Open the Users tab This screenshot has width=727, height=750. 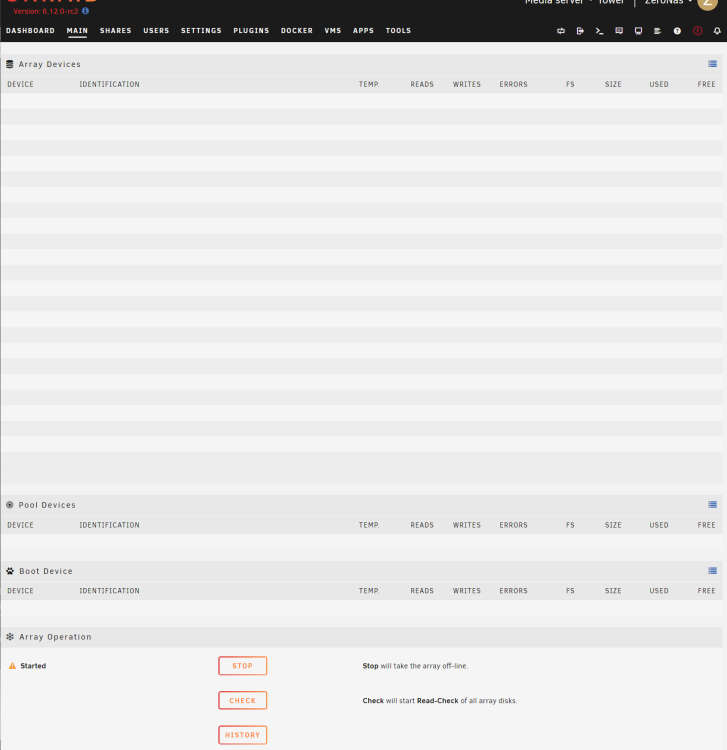click(156, 31)
